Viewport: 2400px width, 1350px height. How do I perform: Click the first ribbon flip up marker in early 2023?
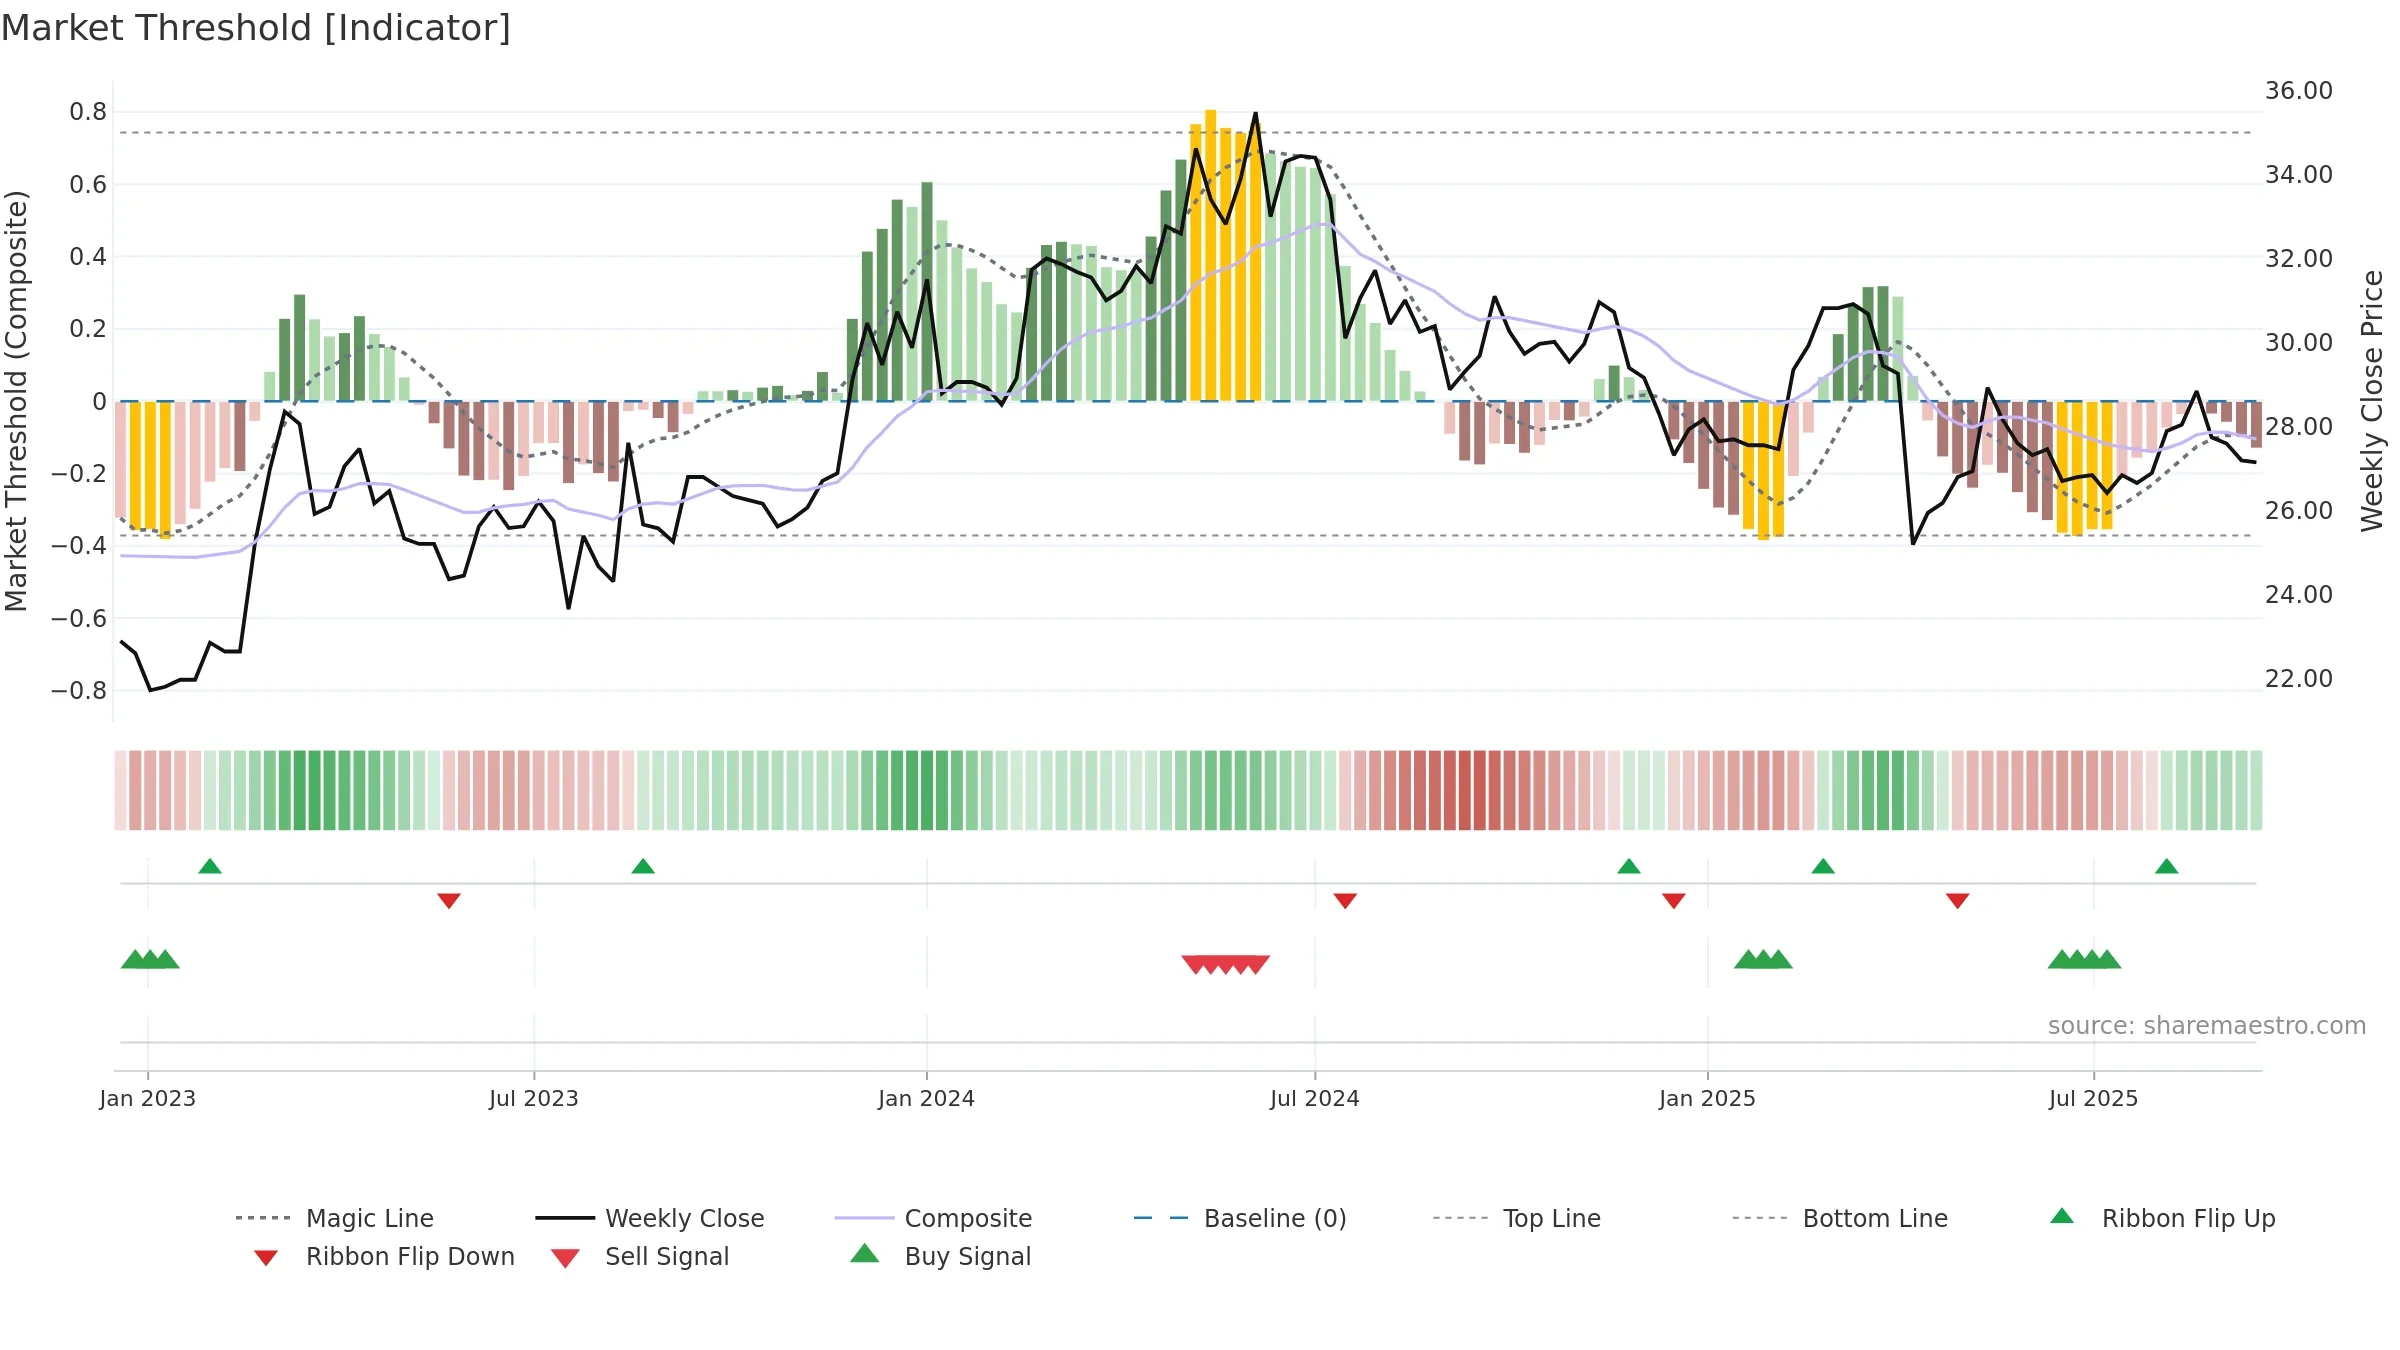tap(210, 866)
